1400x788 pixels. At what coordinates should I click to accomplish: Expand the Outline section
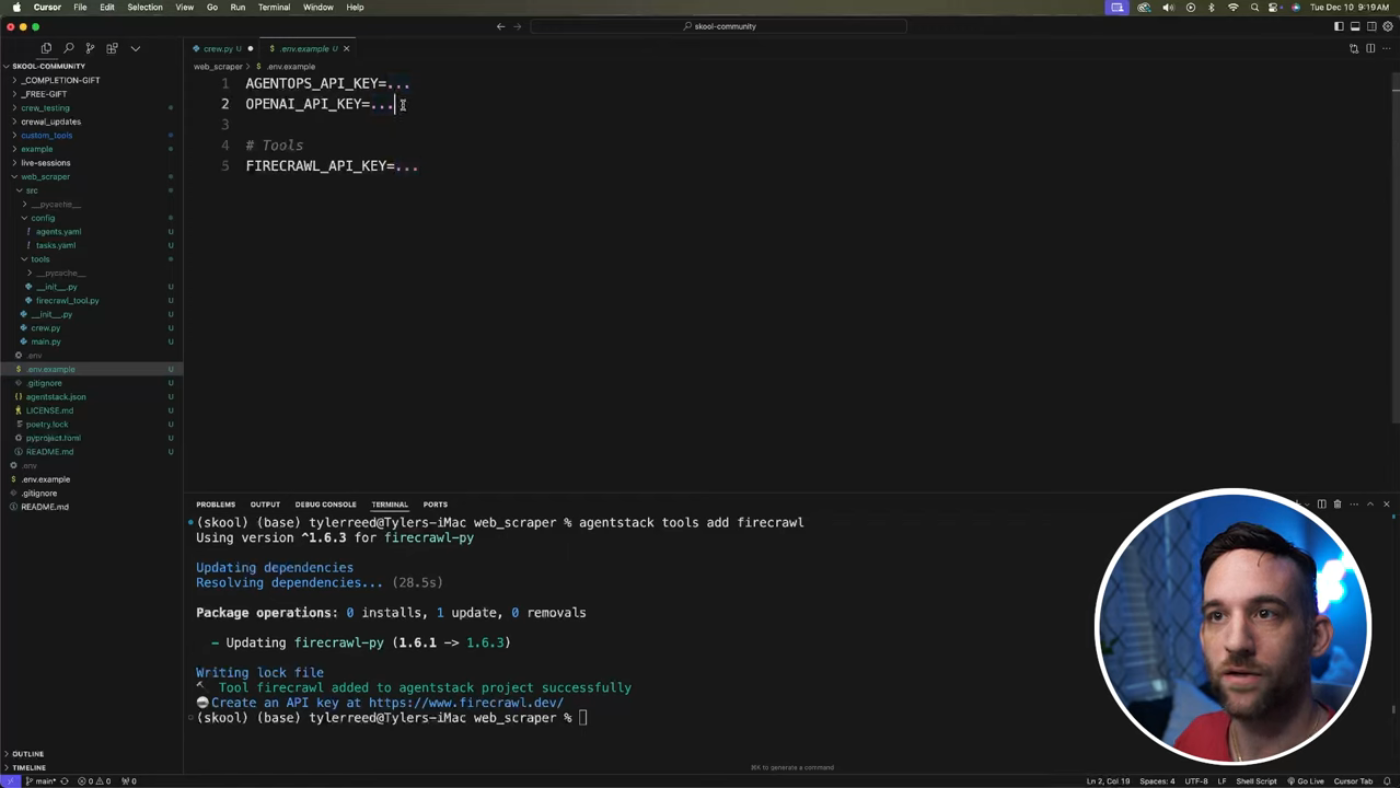point(28,754)
